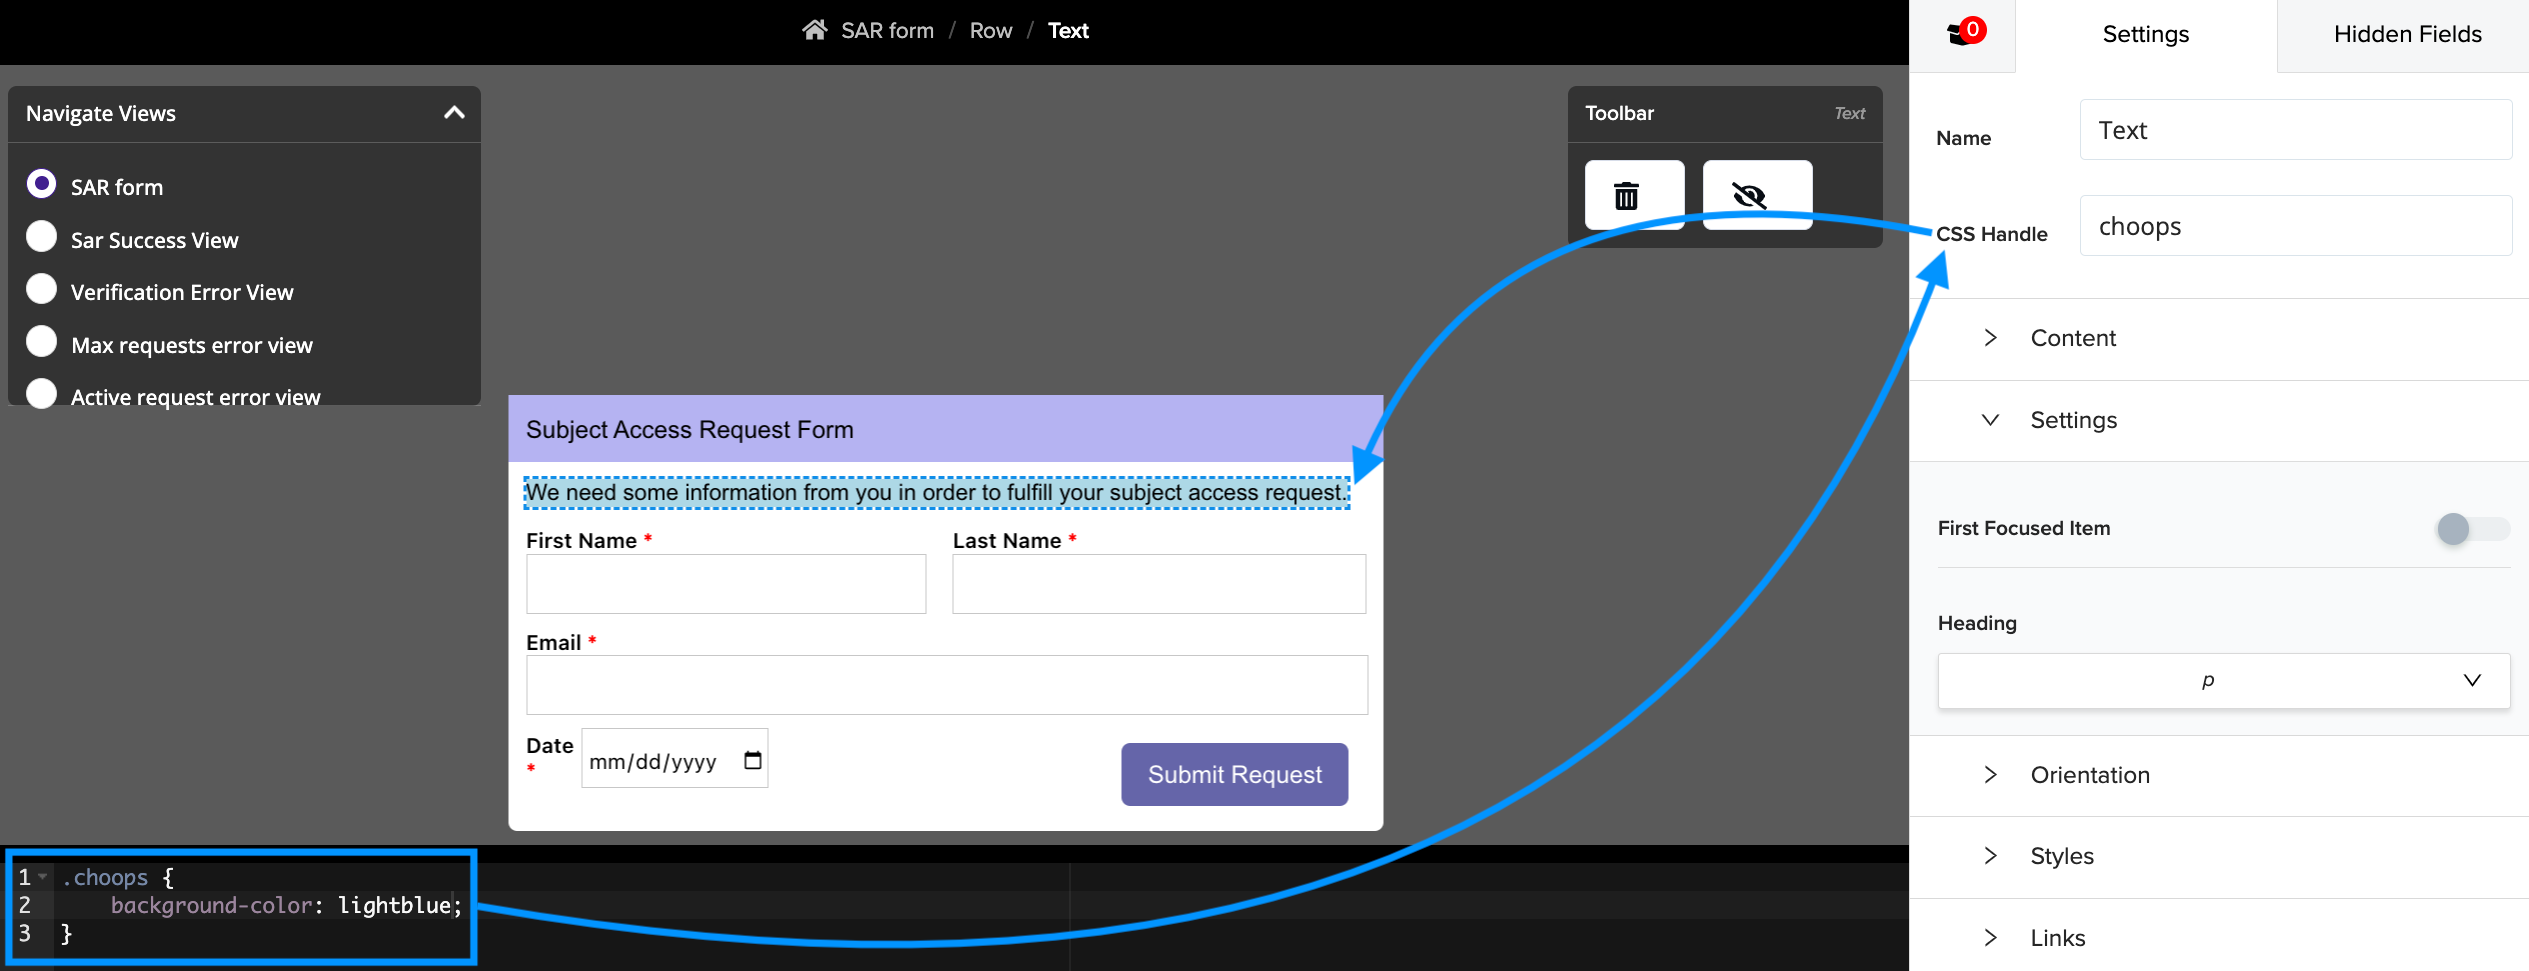Image resolution: width=2529 pixels, height=971 pixels.
Task: Fold the CSS code block arrow on line 1
Action: point(43,877)
